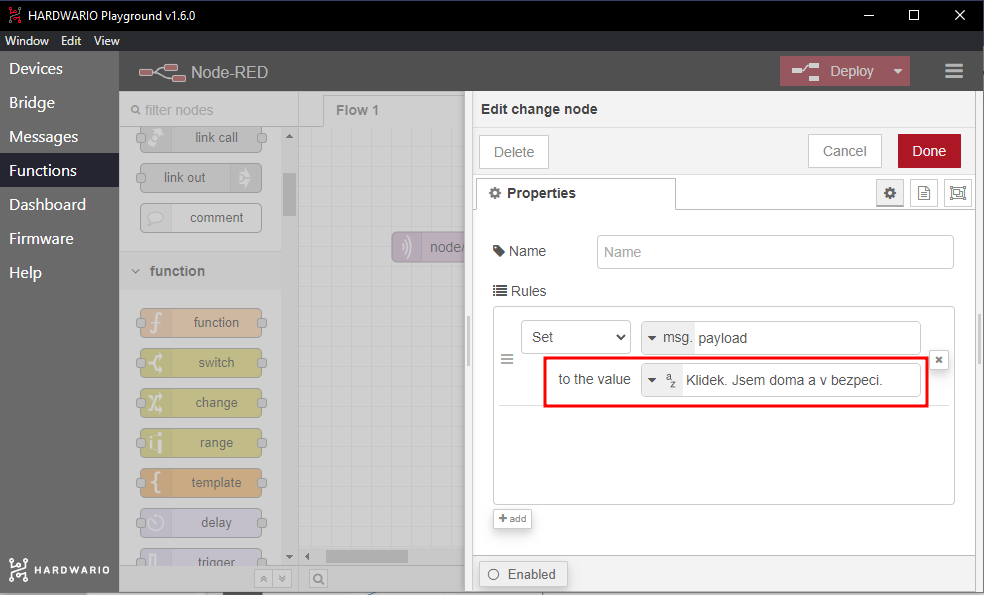
Task: Select the trigger node in palette
Action: (201, 558)
